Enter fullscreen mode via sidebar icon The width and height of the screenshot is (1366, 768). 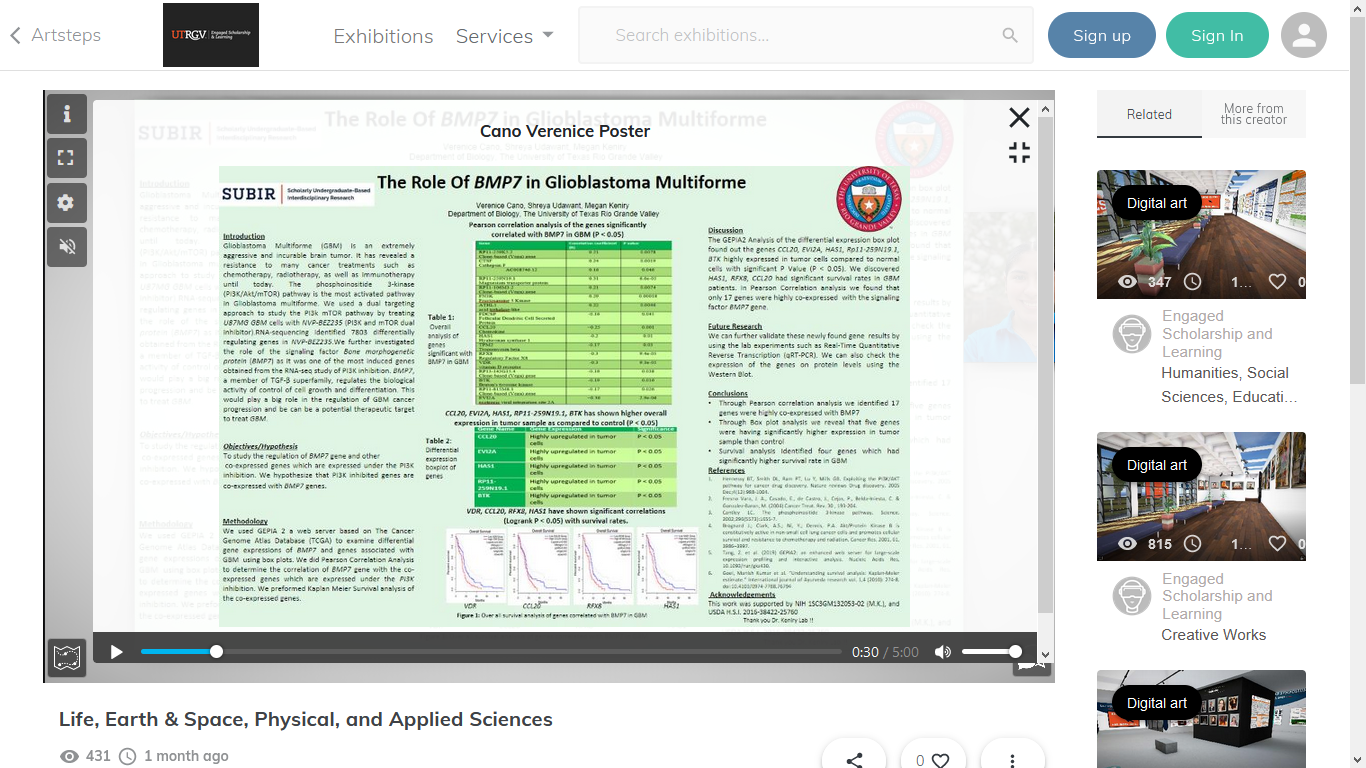(66, 158)
